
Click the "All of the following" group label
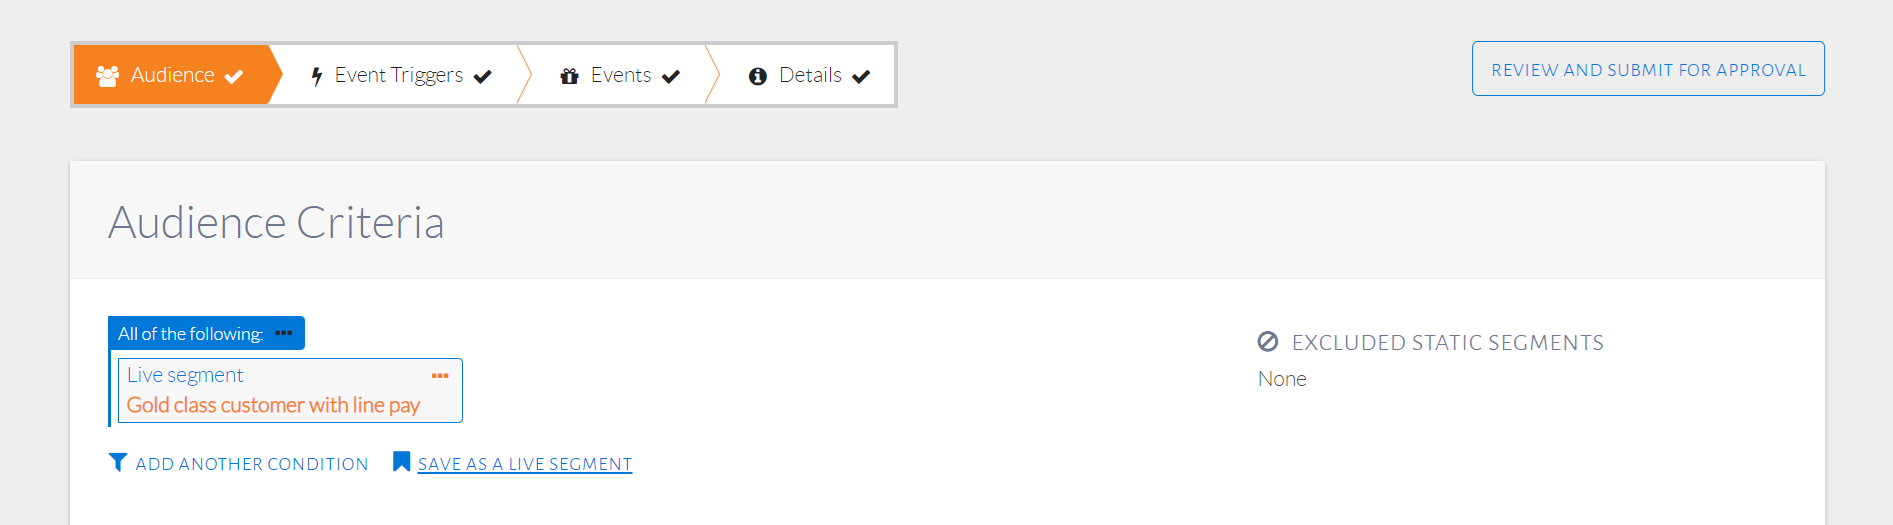point(190,334)
